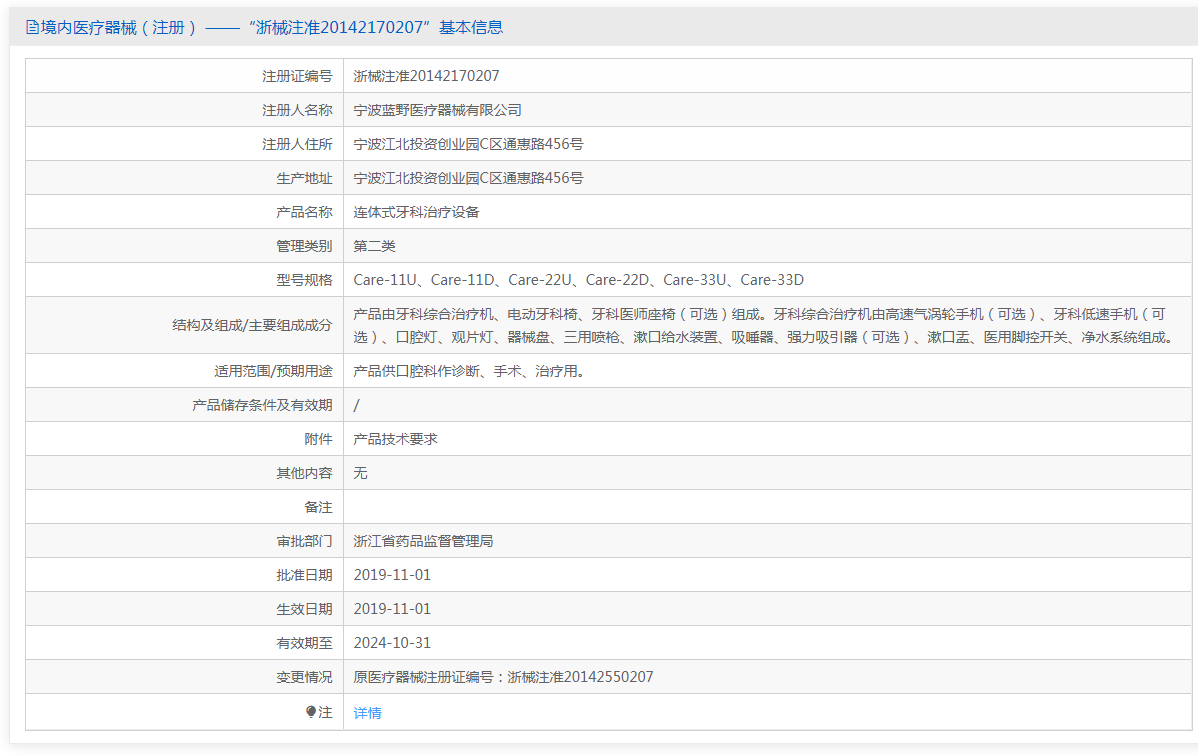1198x756 pixels.
Task: Click the 结构及组成/主要组成成分 label
Action: click(x=252, y=325)
